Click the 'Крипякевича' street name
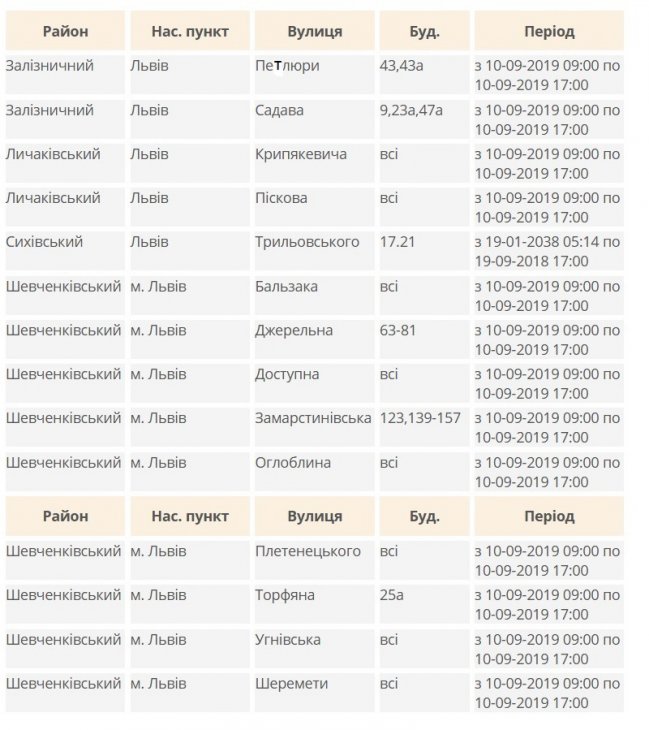 [301, 154]
